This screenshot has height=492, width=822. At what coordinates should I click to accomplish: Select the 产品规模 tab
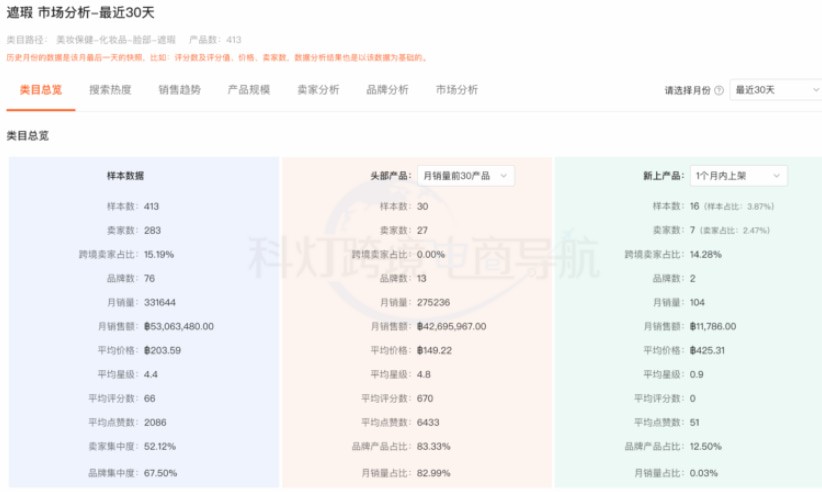tap(248, 89)
